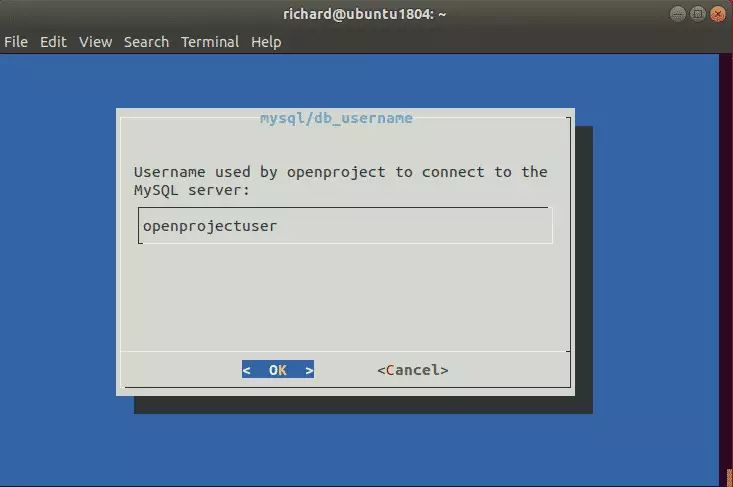Open the Help menu
The height and width of the screenshot is (487, 733).
(266, 42)
